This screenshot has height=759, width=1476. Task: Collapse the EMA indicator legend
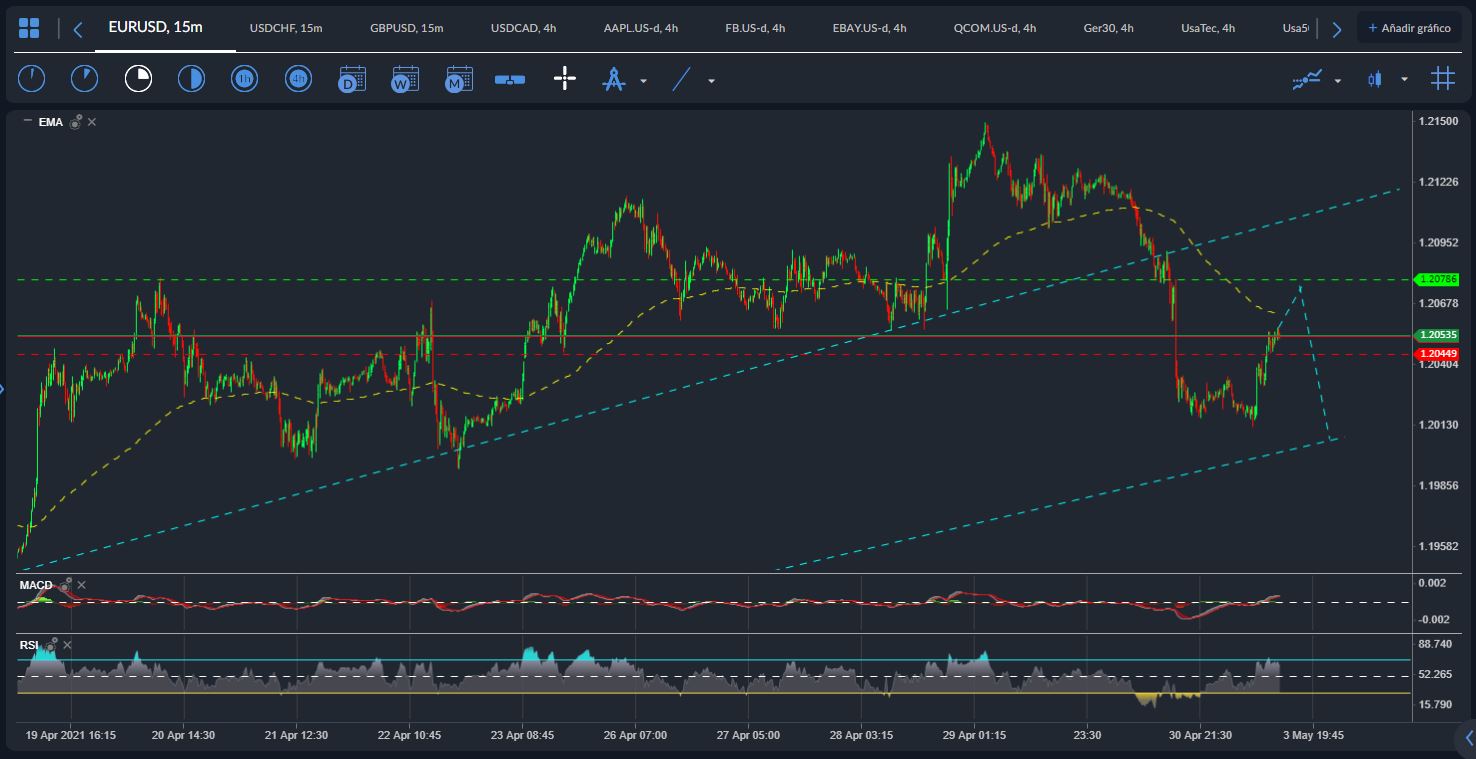click(x=27, y=122)
